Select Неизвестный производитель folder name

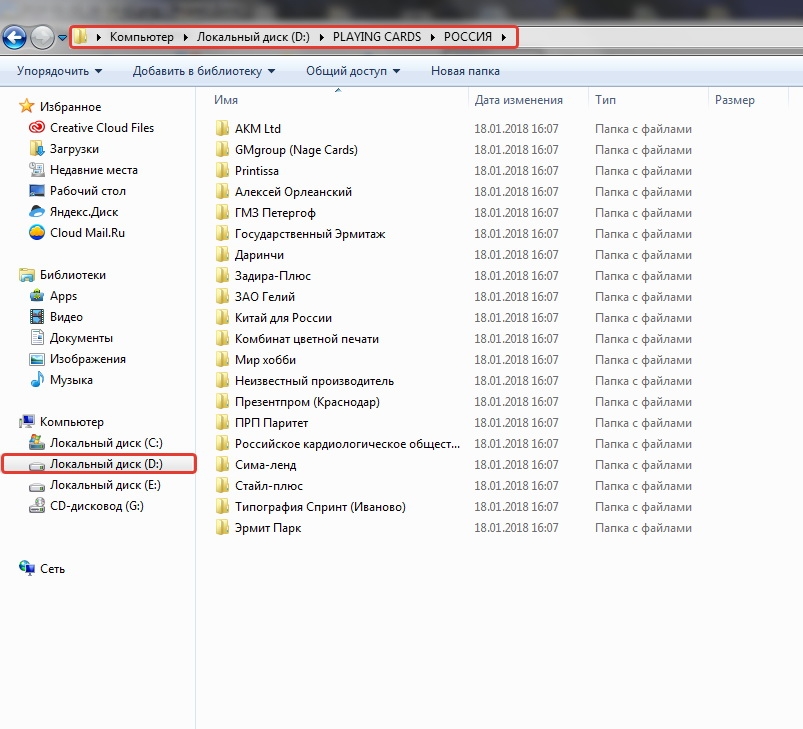[x=314, y=381]
